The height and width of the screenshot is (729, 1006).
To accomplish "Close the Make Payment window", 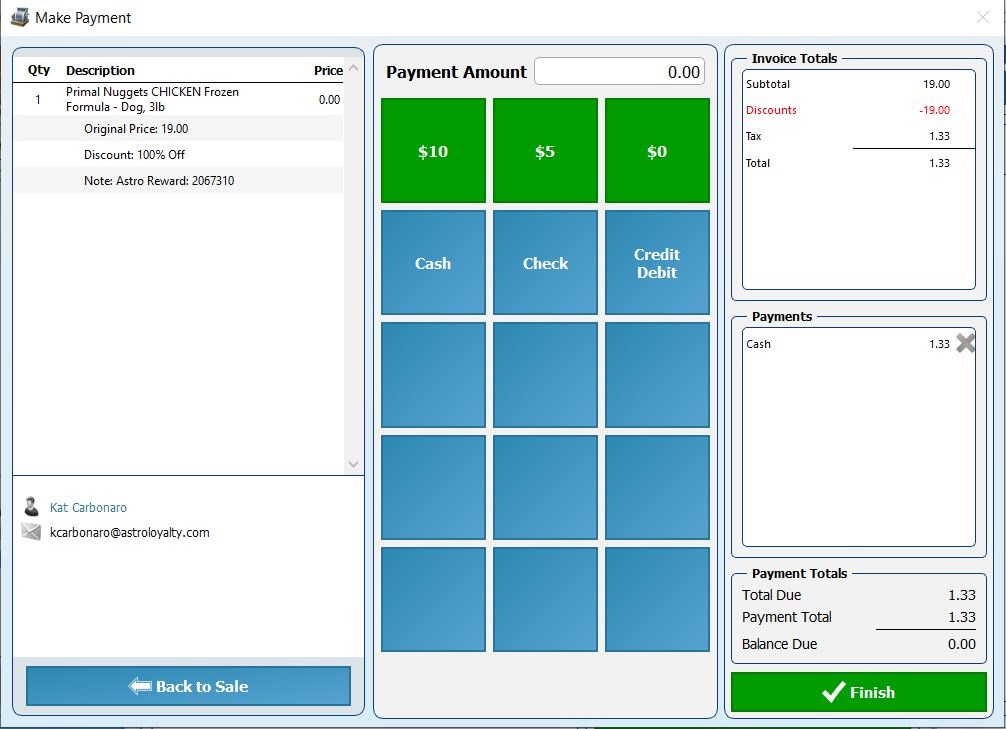I will [x=982, y=17].
